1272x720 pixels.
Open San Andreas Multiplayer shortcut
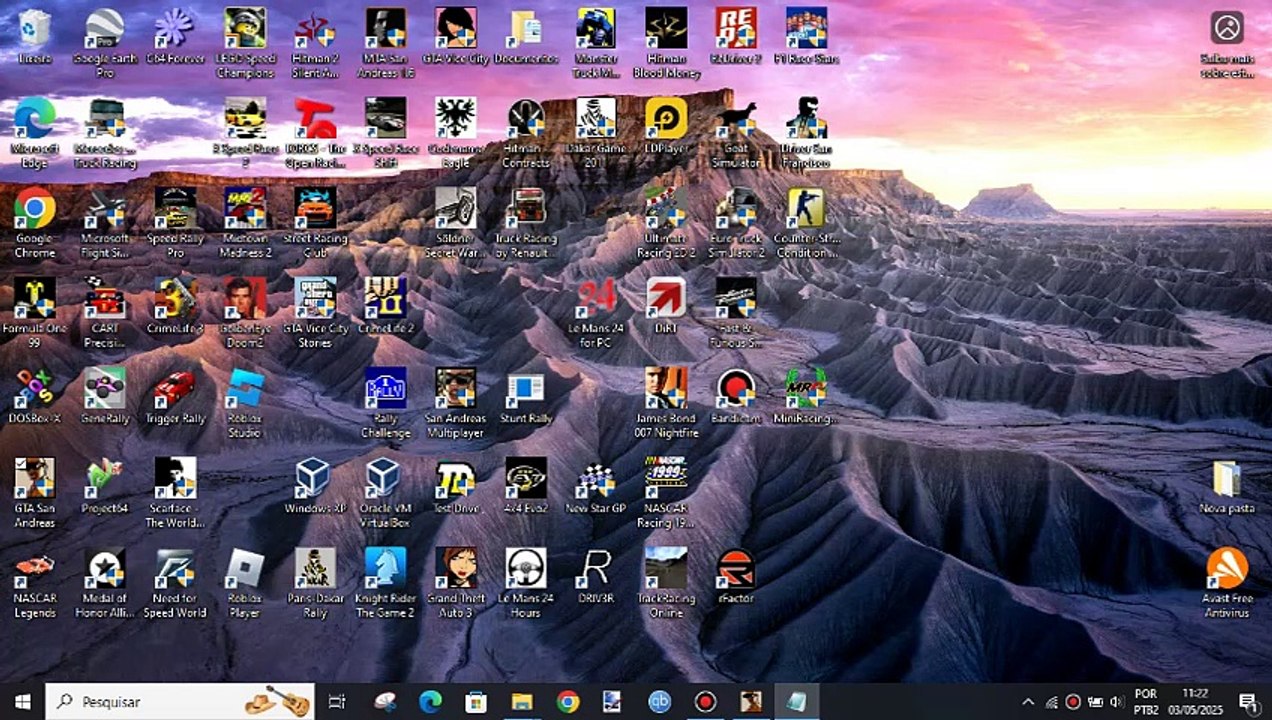pos(455,403)
